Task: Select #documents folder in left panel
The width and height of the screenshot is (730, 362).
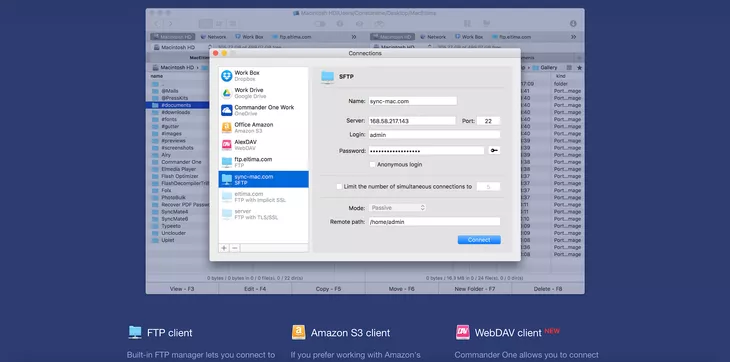Action: click(x=177, y=105)
